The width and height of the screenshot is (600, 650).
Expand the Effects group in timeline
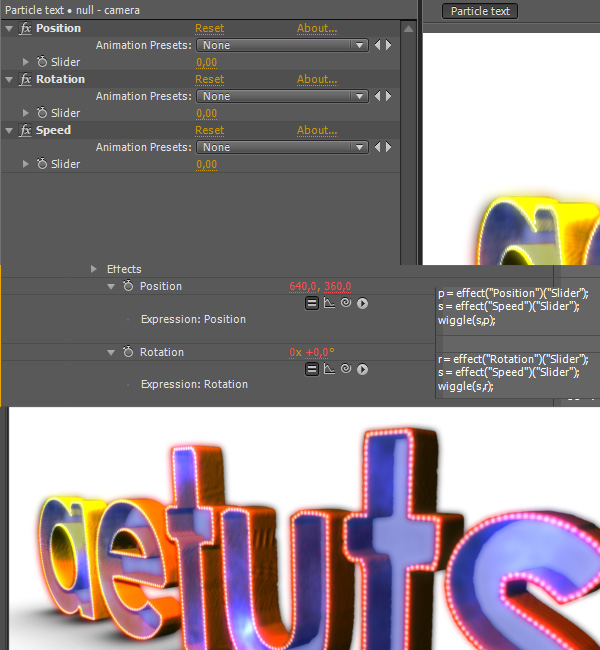click(94, 269)
